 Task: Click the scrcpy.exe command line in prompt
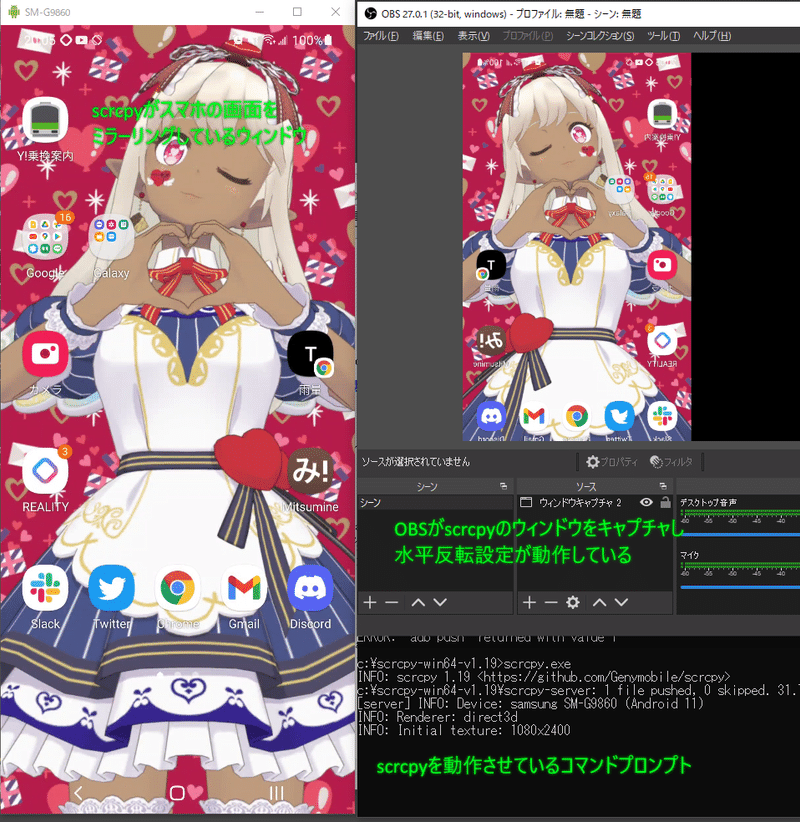464,664
